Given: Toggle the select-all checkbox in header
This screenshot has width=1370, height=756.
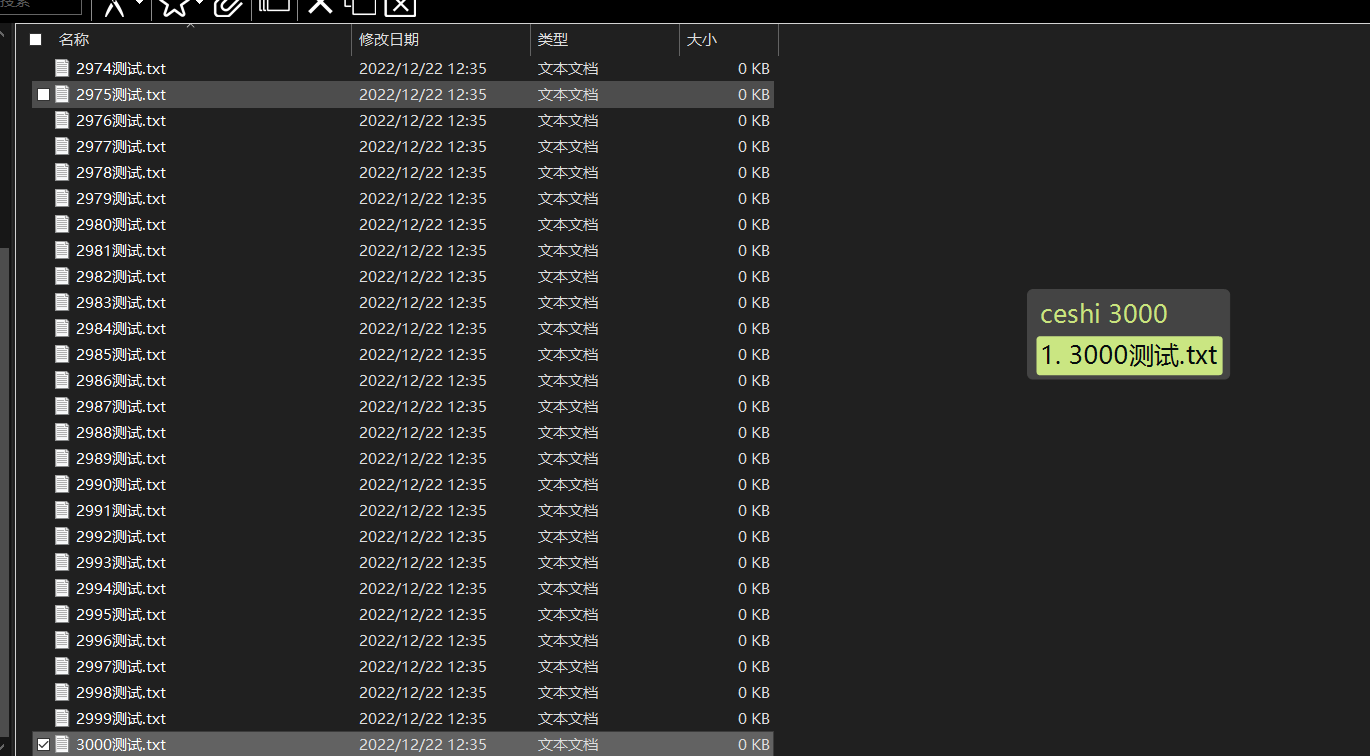Looking at the screenshot, I should [x=36, y=40].
